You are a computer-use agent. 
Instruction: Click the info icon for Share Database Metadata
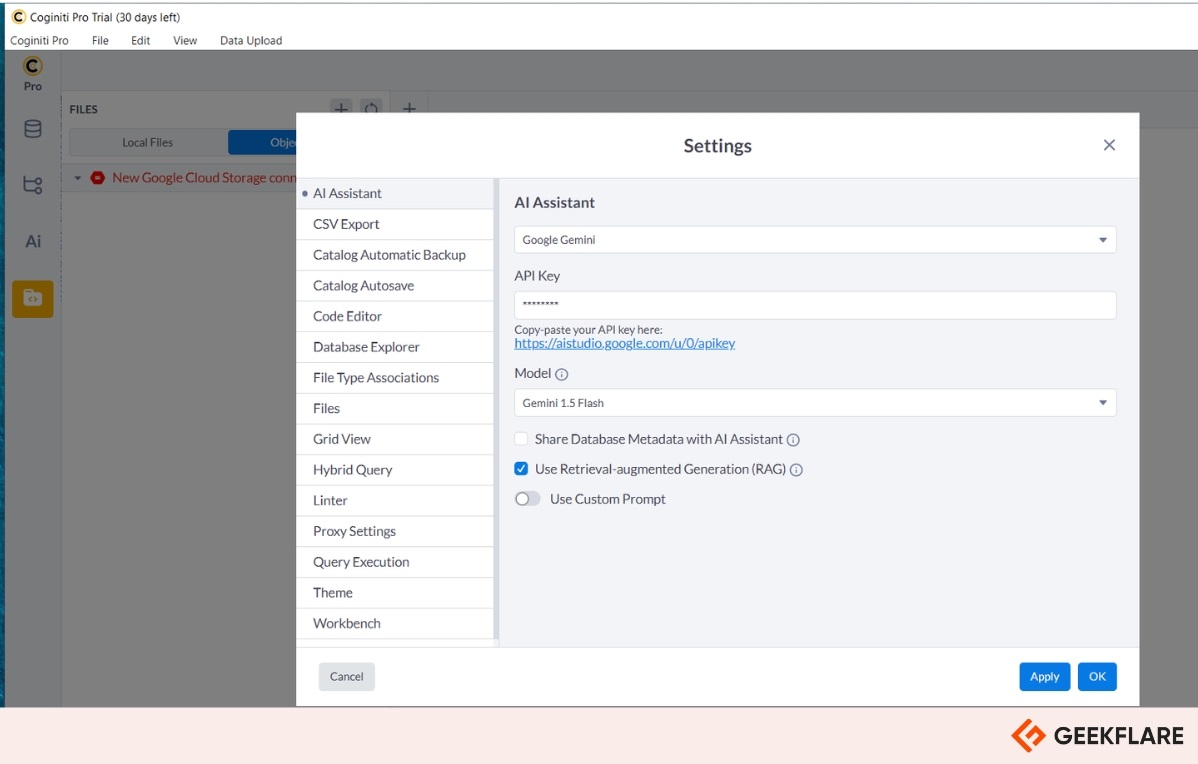click(793, 440)
